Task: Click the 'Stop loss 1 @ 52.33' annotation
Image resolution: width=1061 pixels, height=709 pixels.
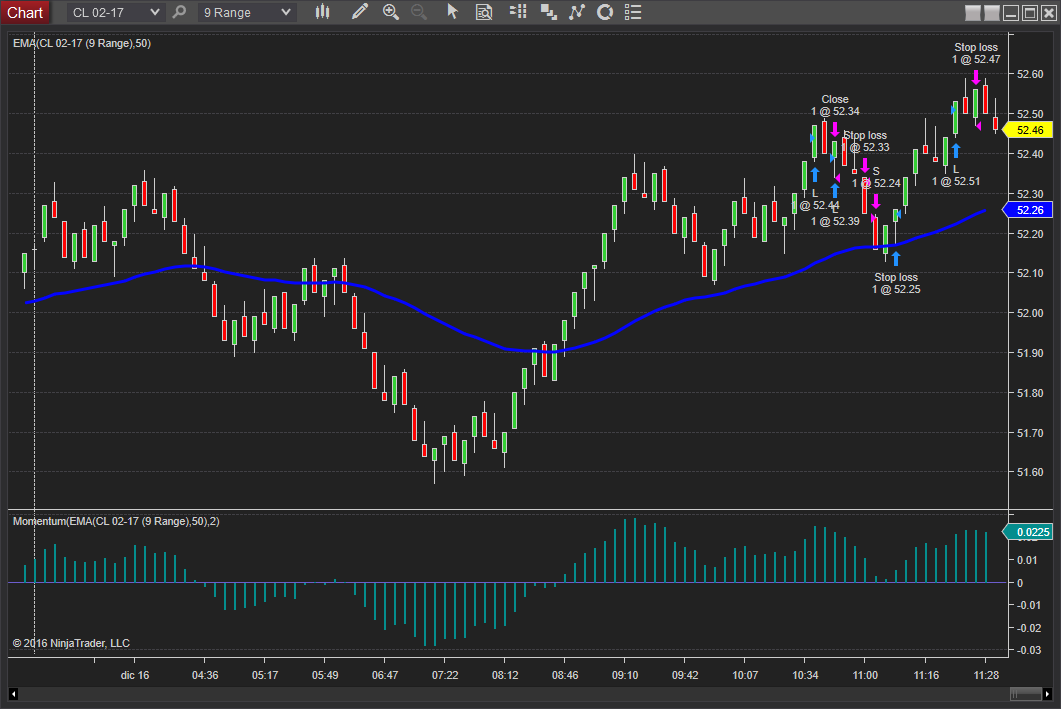Action: pos(865,141)
